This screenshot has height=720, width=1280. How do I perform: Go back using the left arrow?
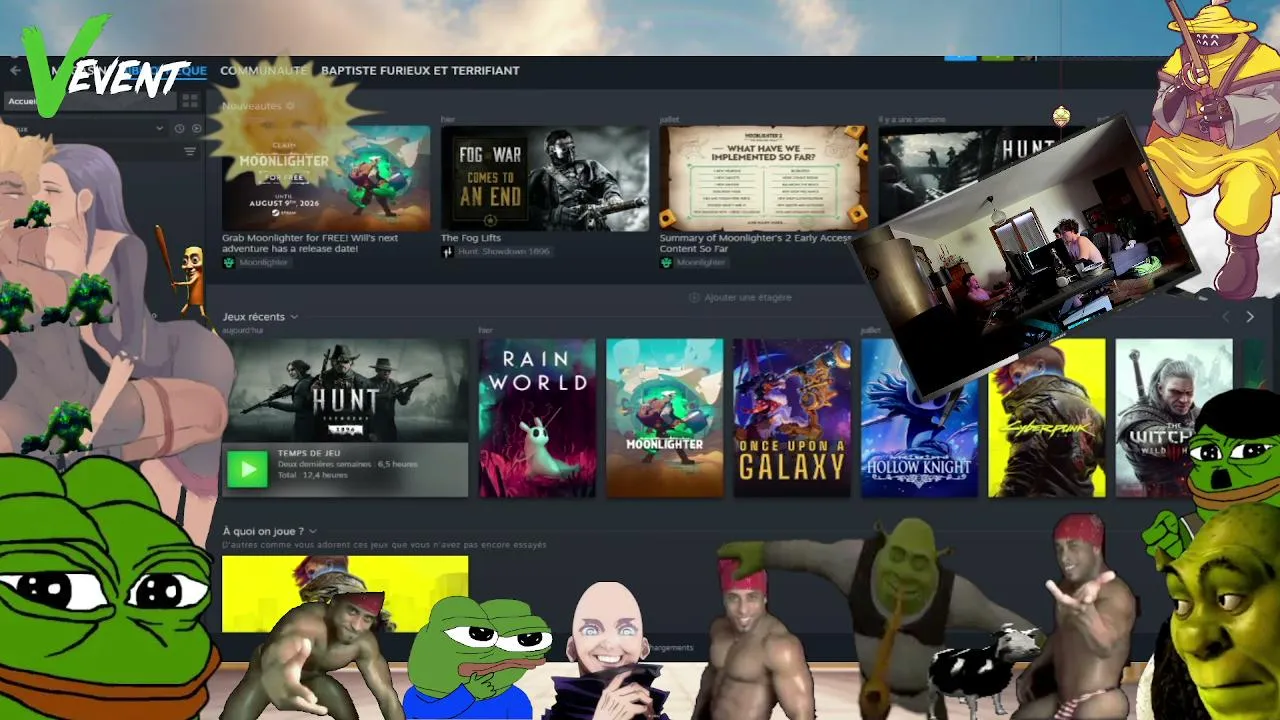(14, 70)
